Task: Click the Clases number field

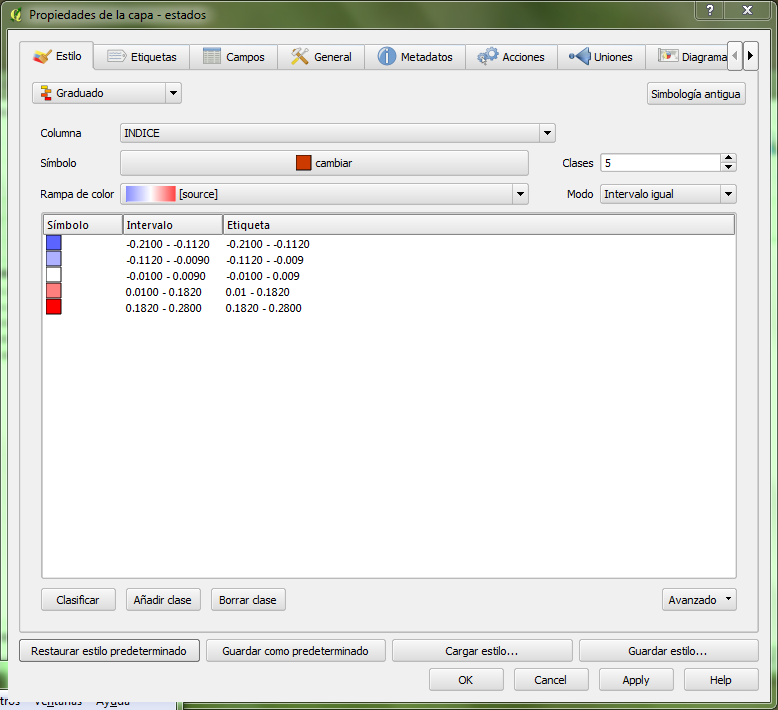Action: click(x=660, y=163)
